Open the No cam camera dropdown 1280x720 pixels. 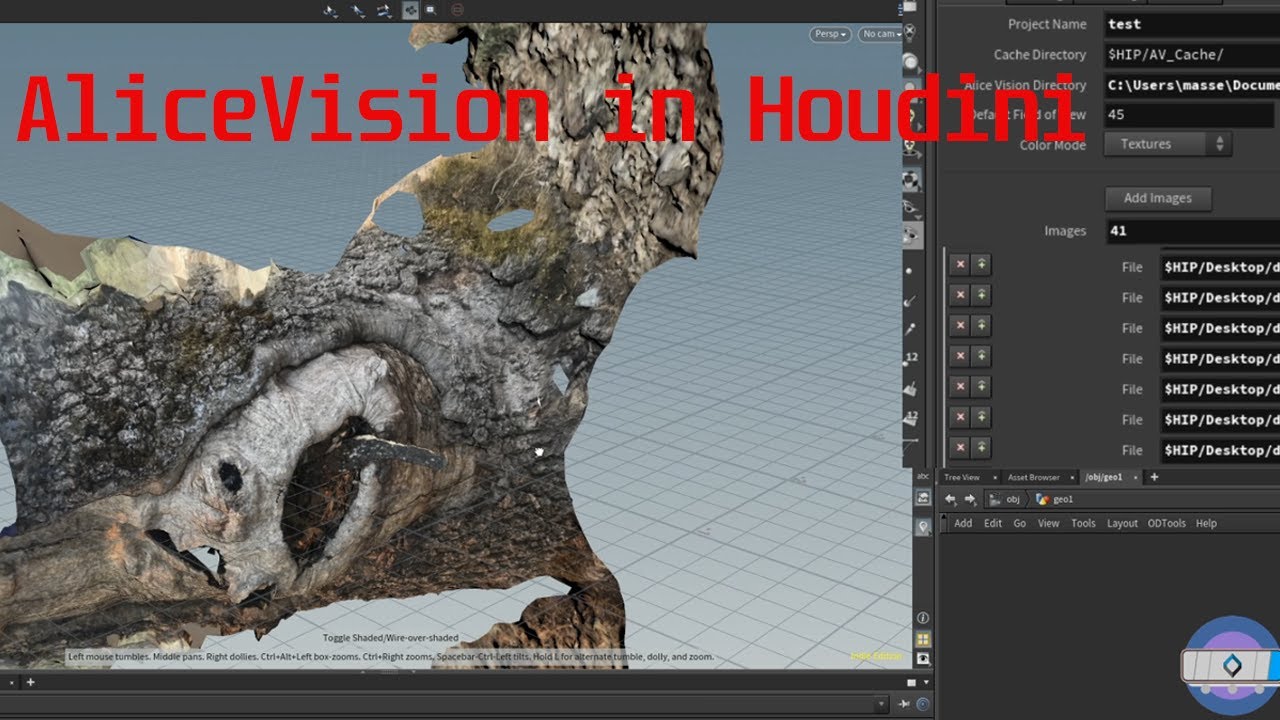[x=881, y=34]
